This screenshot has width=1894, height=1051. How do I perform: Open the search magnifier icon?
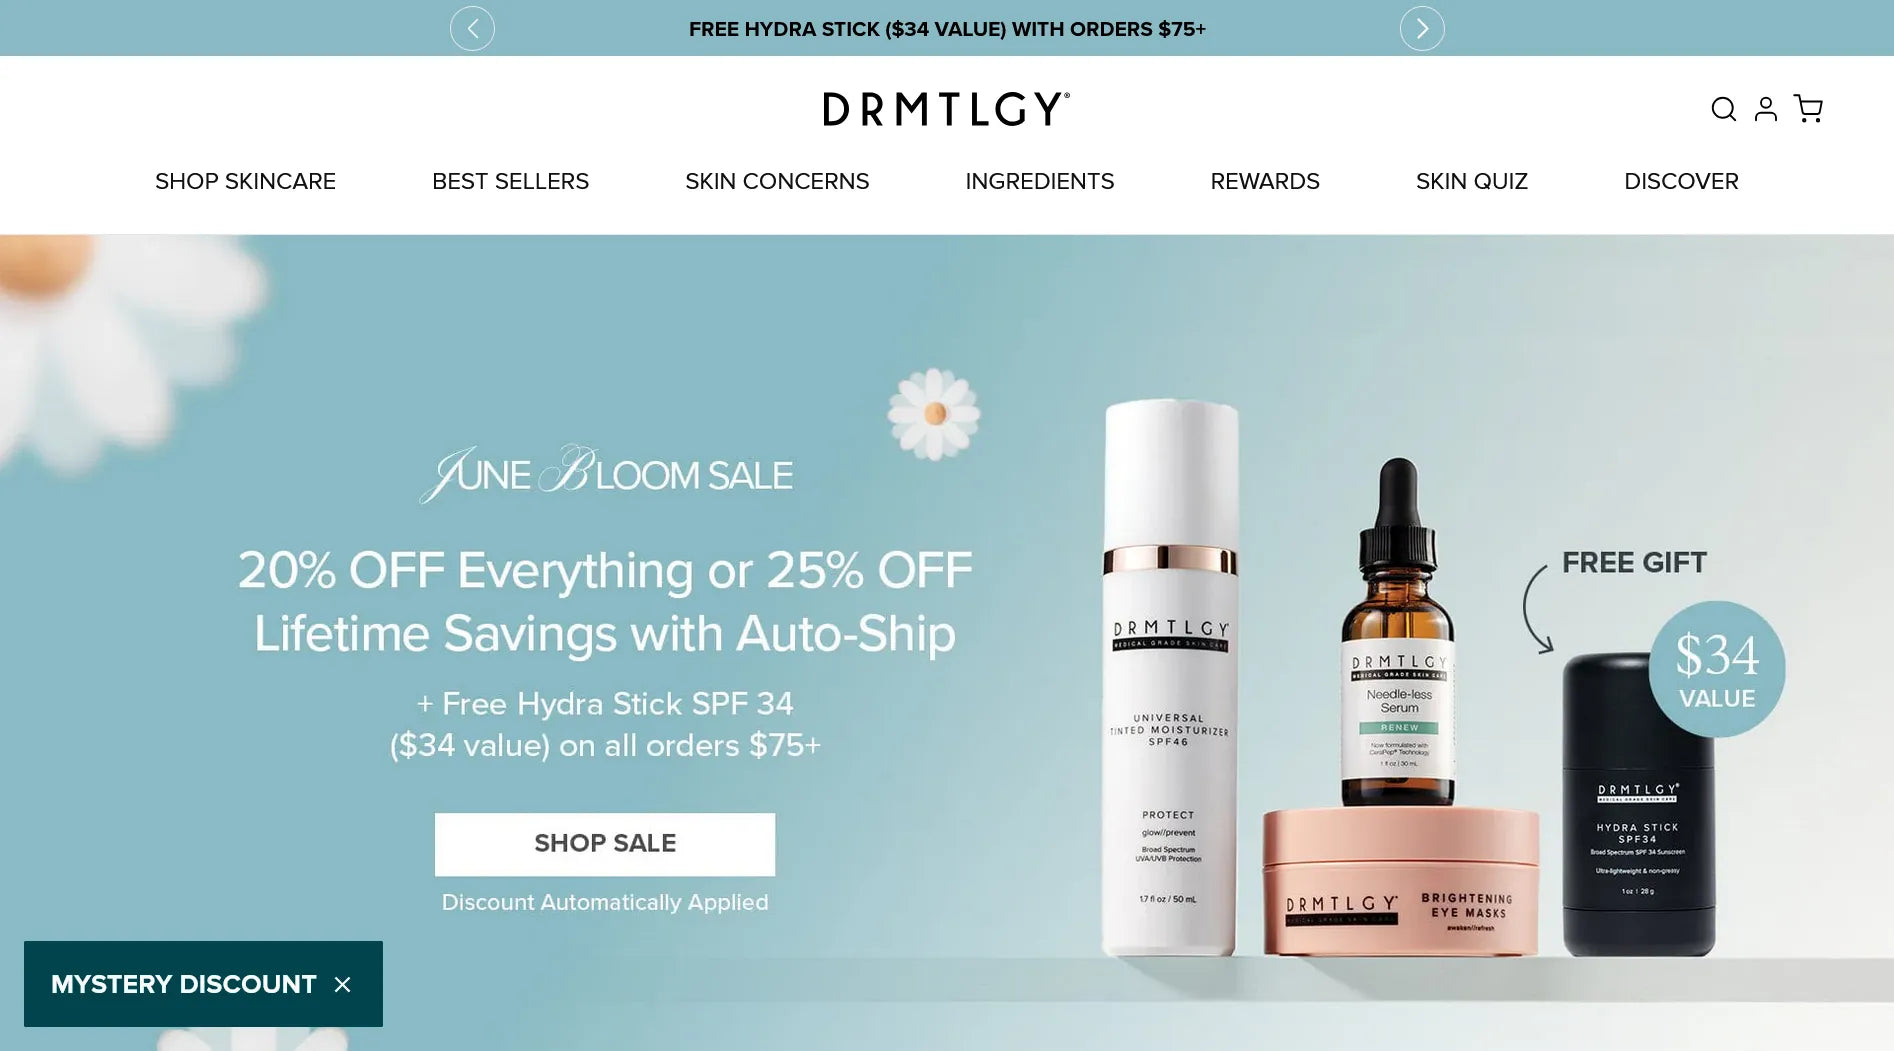tap(1723, 109)
